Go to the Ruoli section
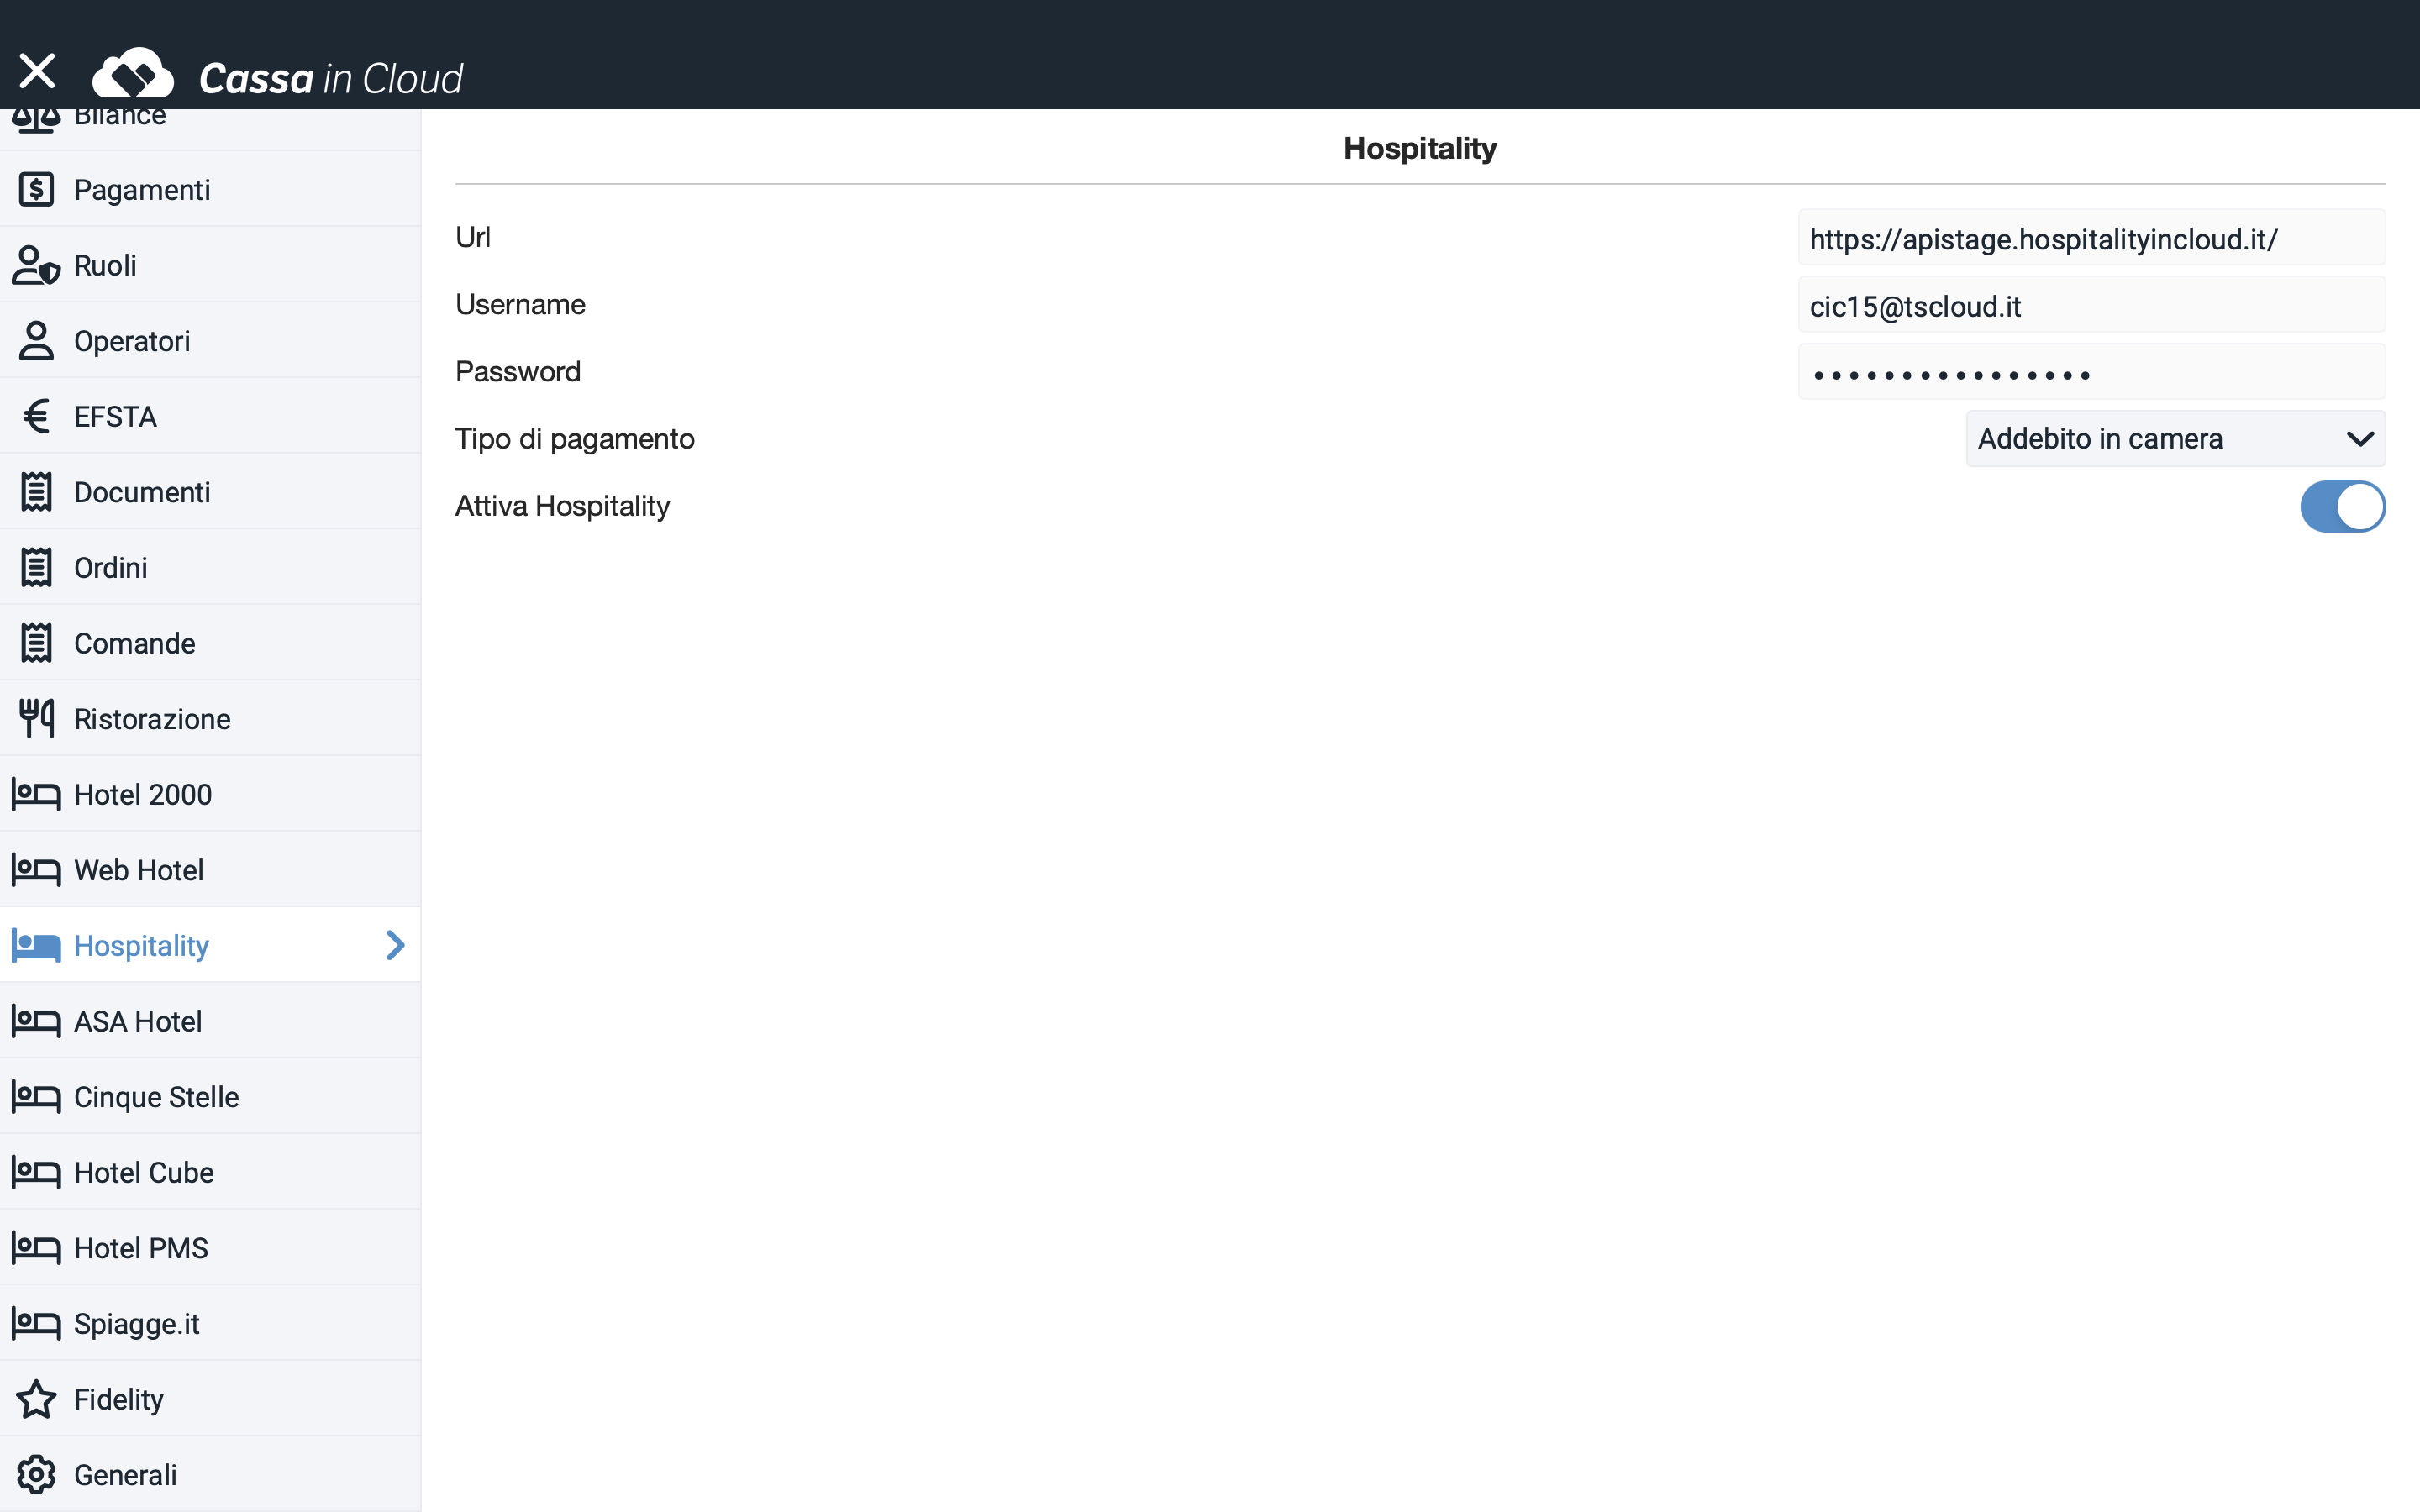The image size is (2420, 1512). pyautogui.click(x=210, y=265)
